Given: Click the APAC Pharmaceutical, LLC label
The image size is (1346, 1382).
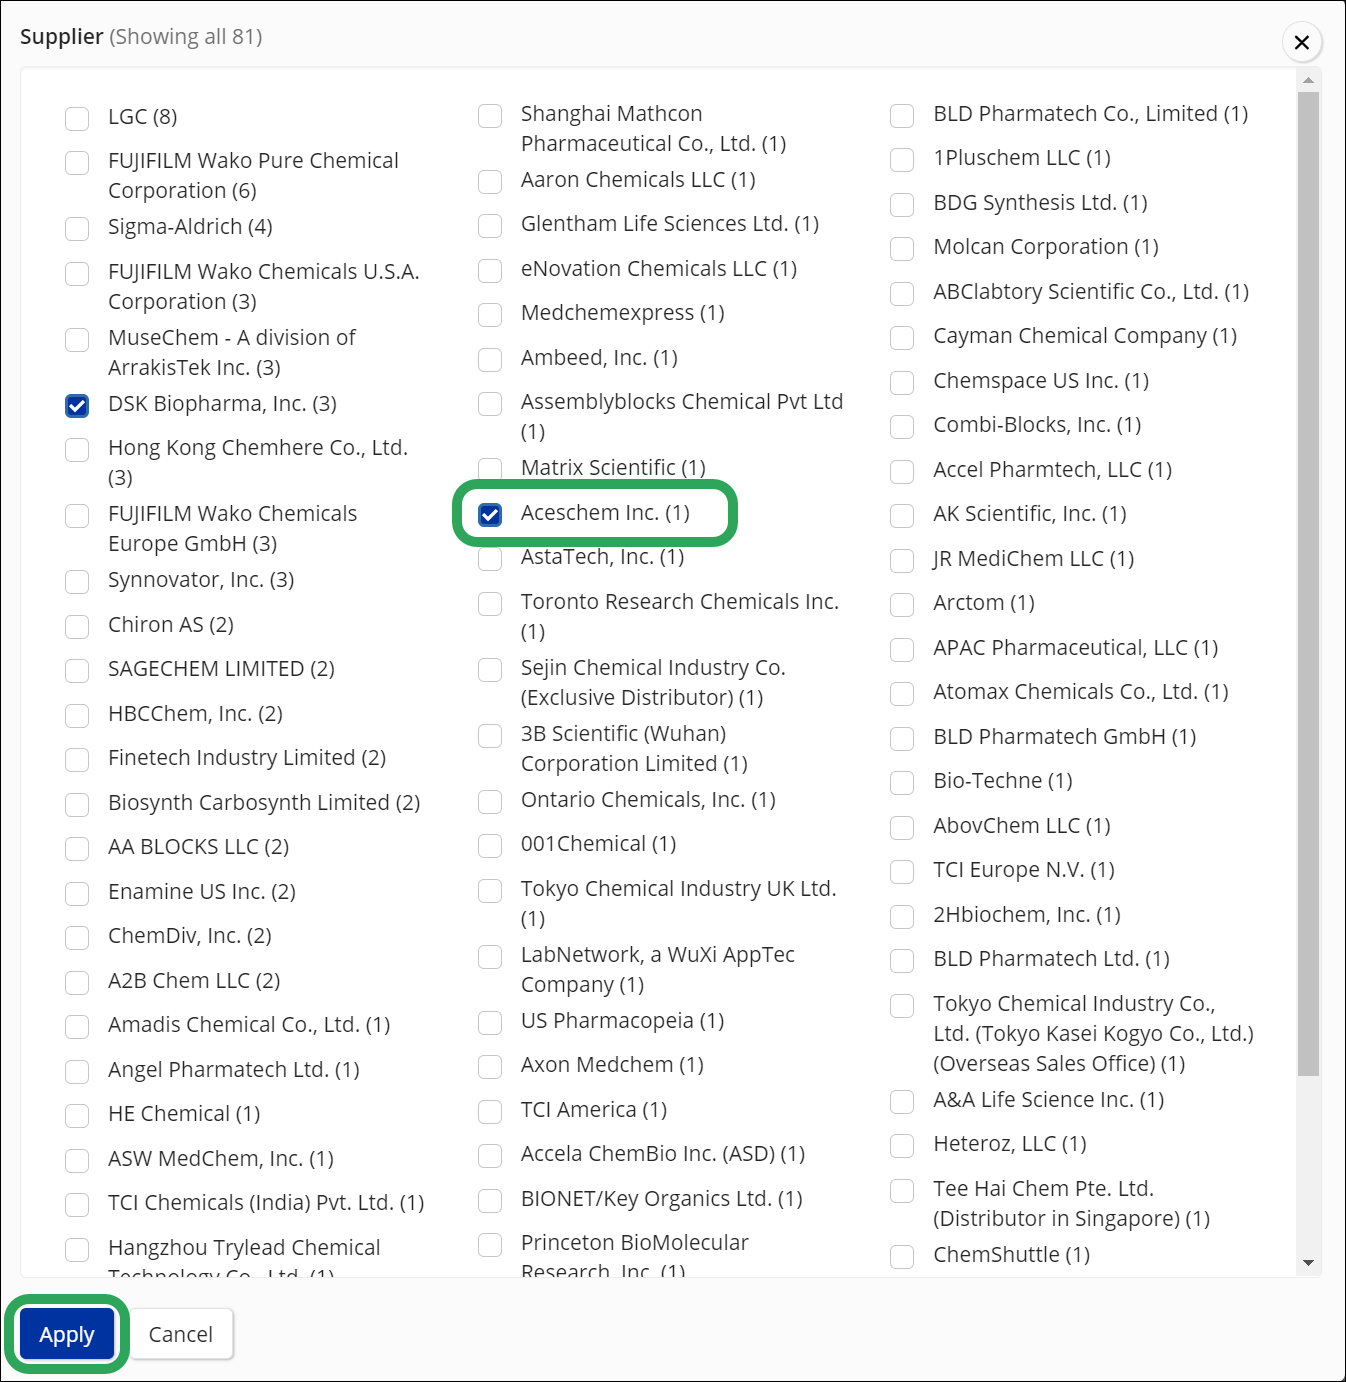Looking at the screenshot, I should [1075, 648].
